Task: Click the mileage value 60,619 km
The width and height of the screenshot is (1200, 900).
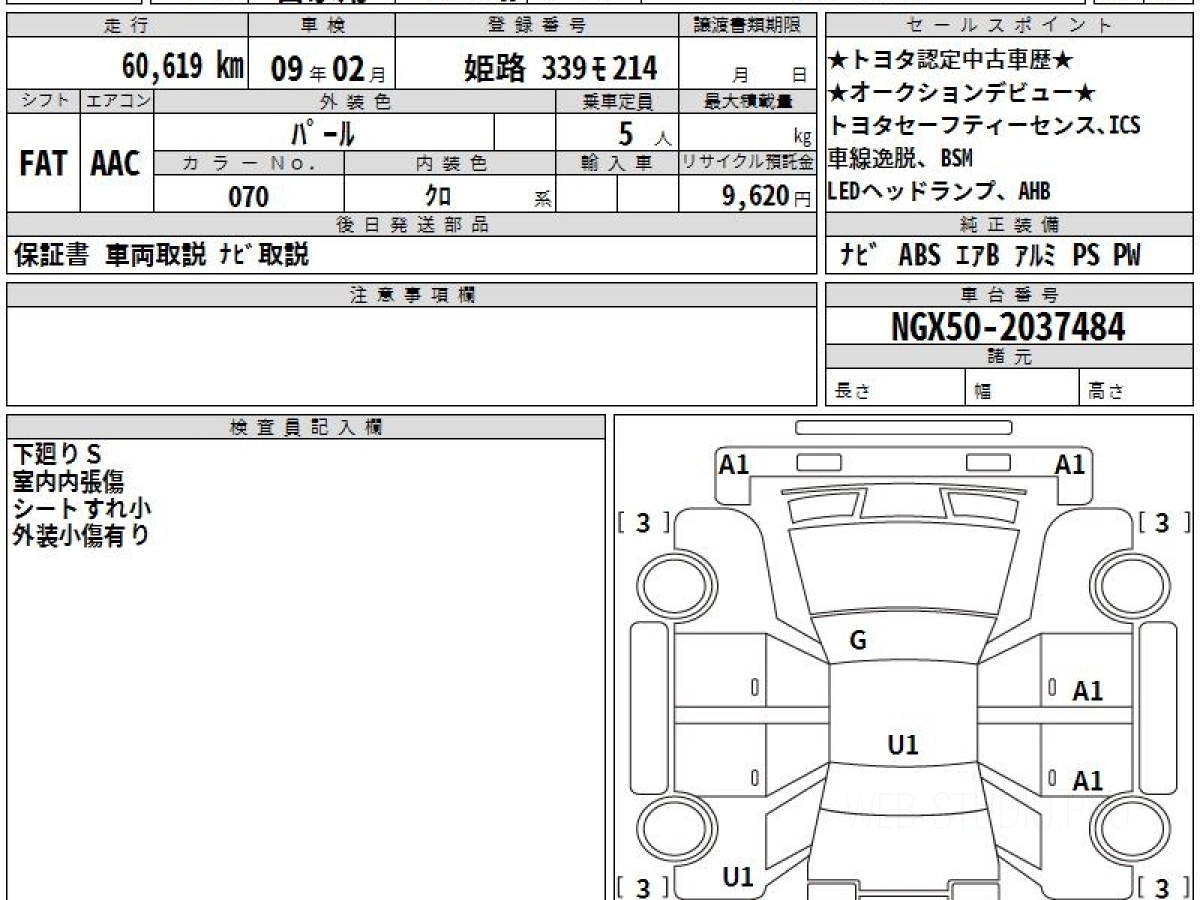Action: coord(183,68)
